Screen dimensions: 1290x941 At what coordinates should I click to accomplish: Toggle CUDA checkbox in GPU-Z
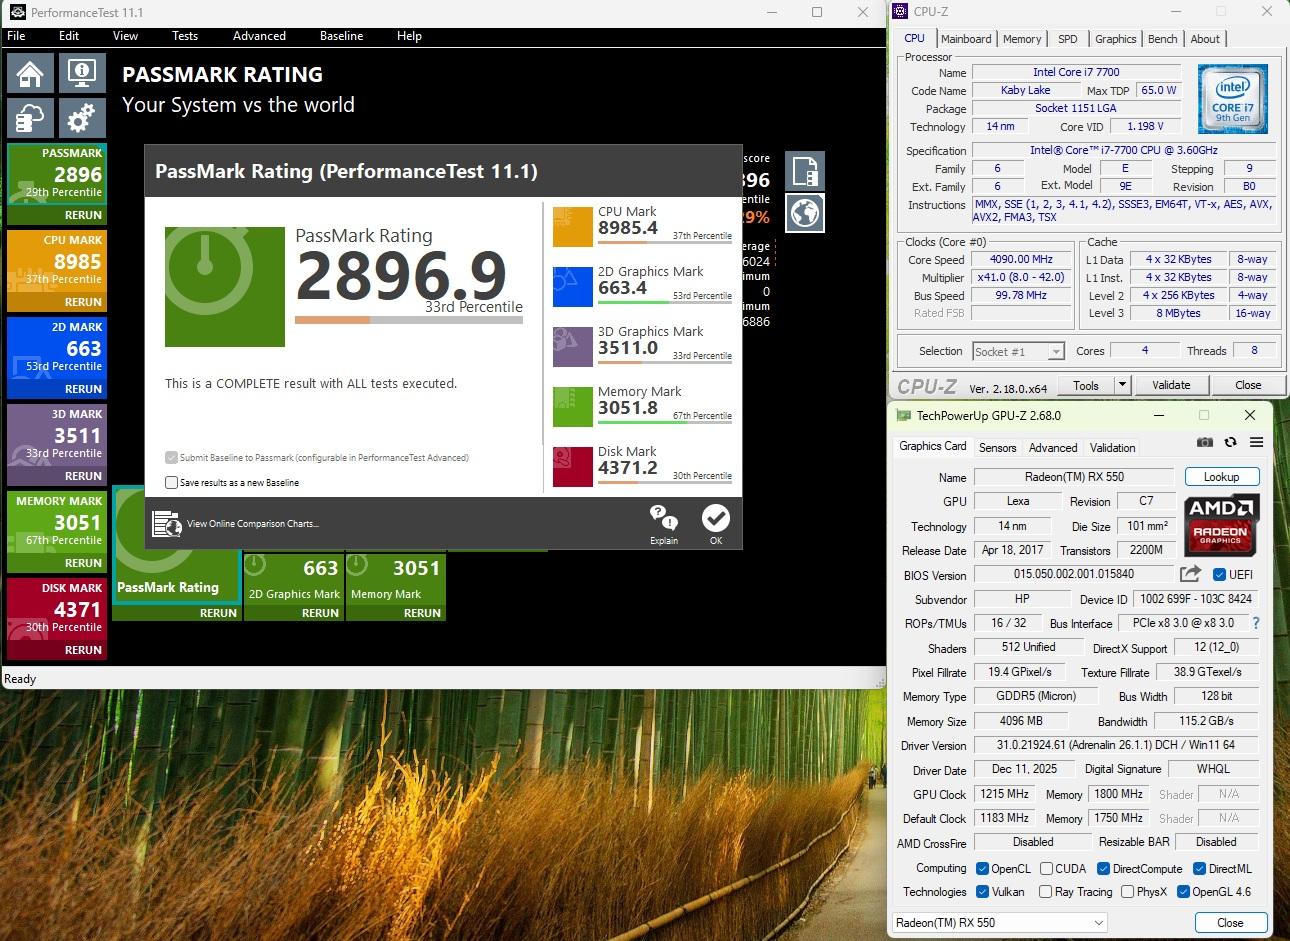click(1046, 869)
